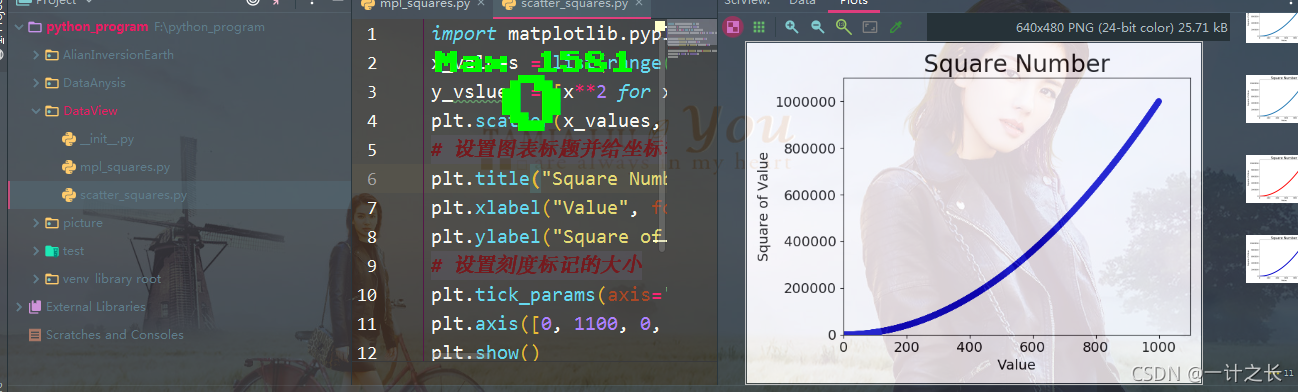Click the F:\python_program path label

click(210, 27)
